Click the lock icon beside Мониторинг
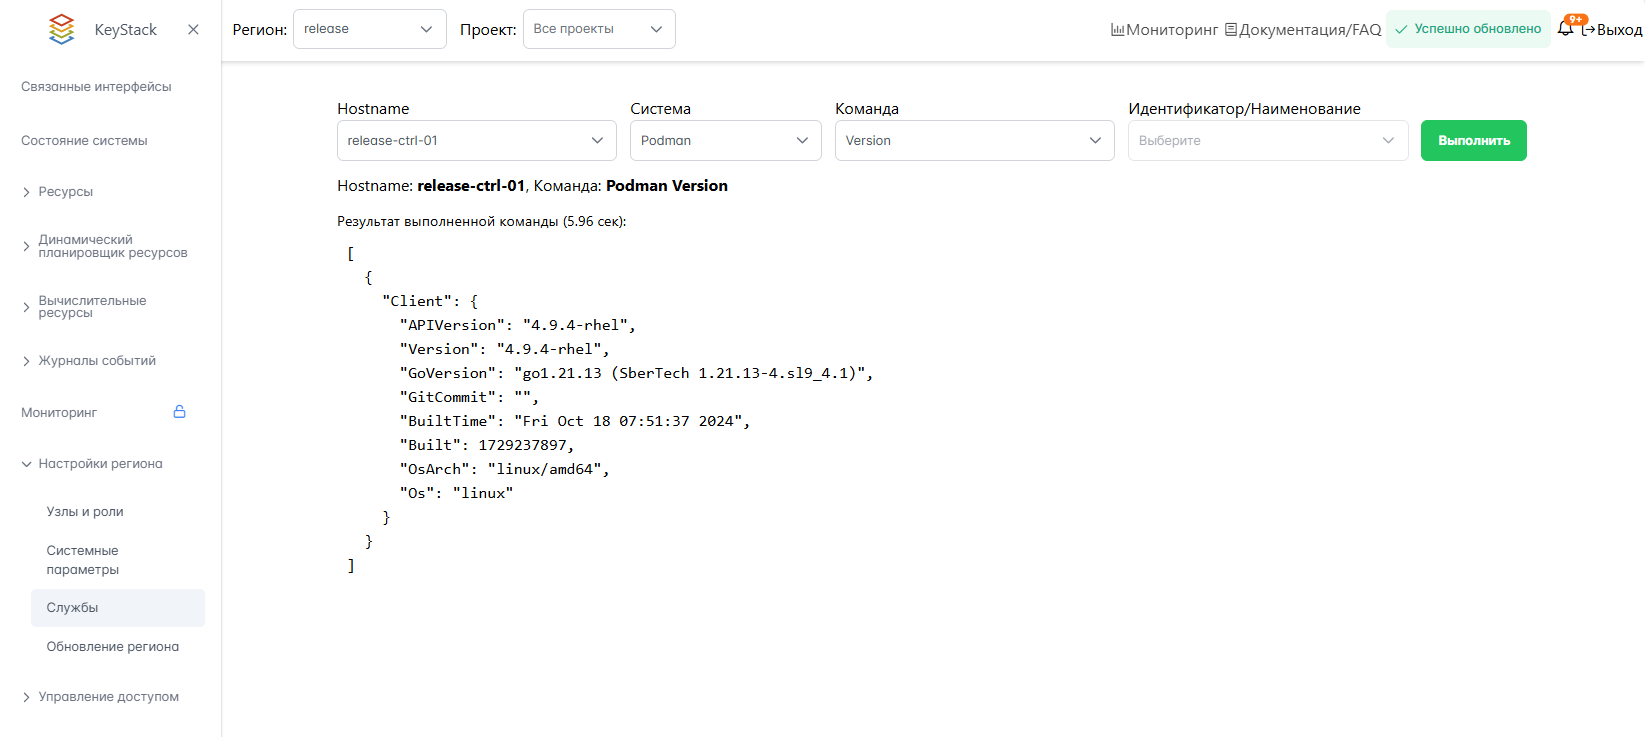This screenshot has width=1645, height=737. 180,412
